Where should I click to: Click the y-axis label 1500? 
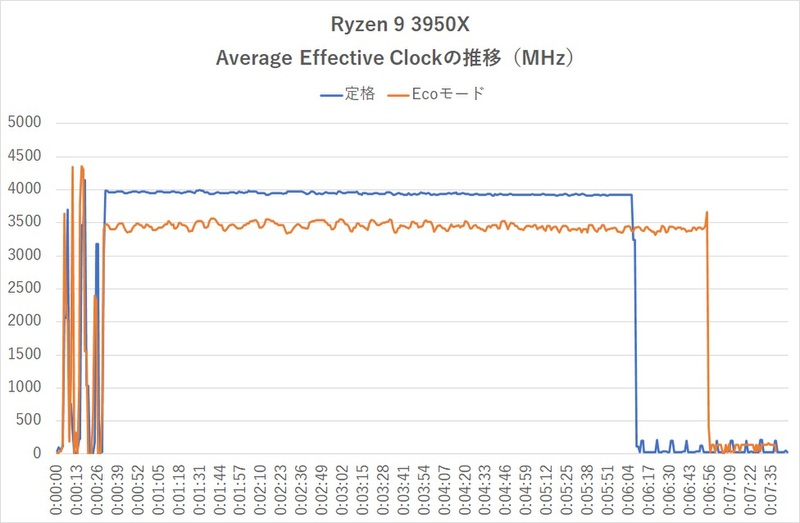tap(24, 354)
